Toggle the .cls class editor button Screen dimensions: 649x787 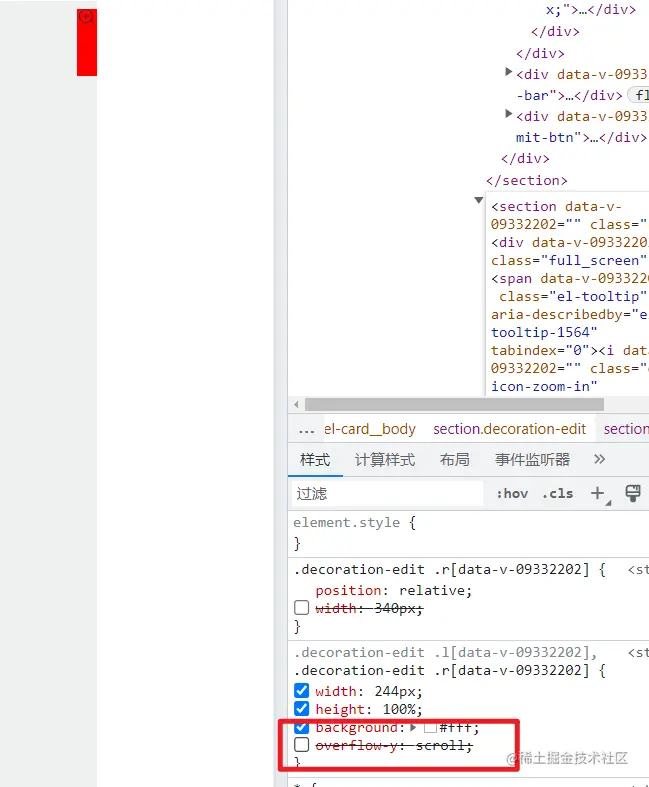click(557, 494)
